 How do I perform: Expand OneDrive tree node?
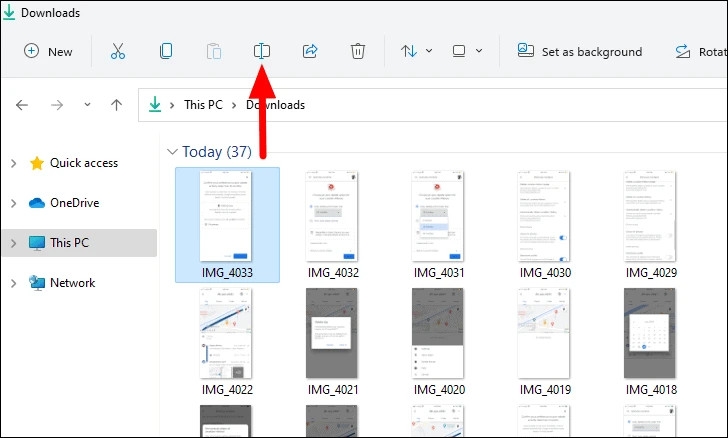(x=13, y=203)
